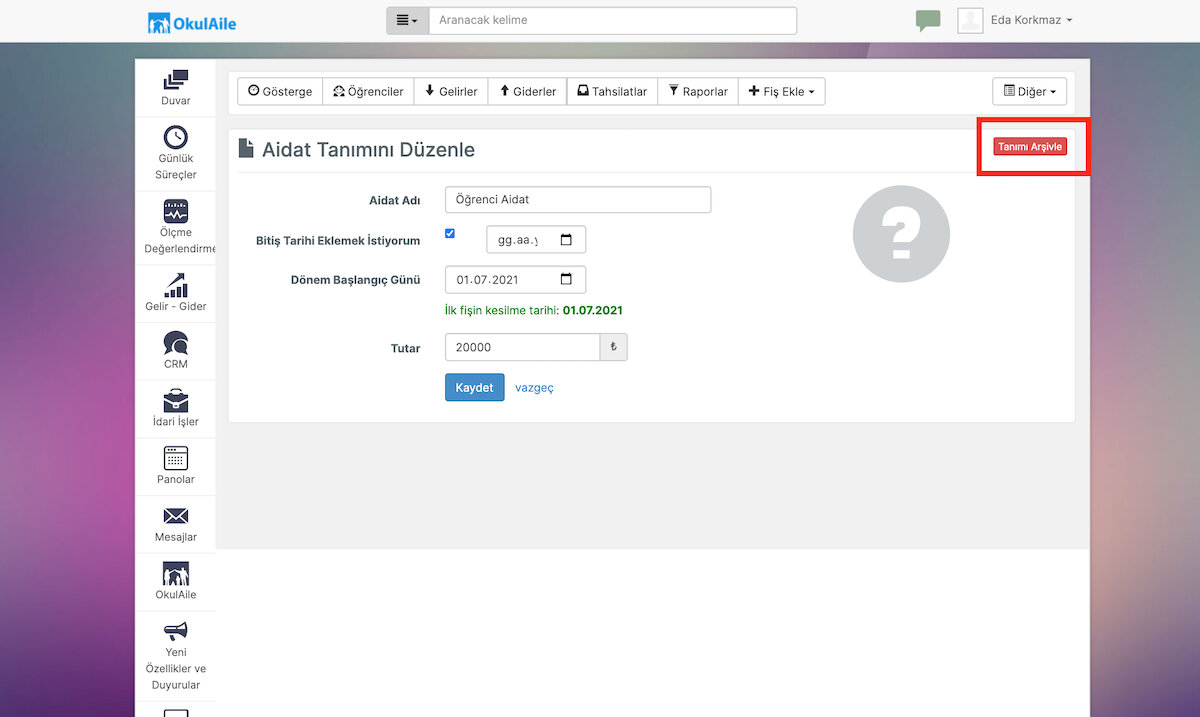Open the search filter list dropdown
Viewport: 1200px width, 717px height.
click(408, 20)
